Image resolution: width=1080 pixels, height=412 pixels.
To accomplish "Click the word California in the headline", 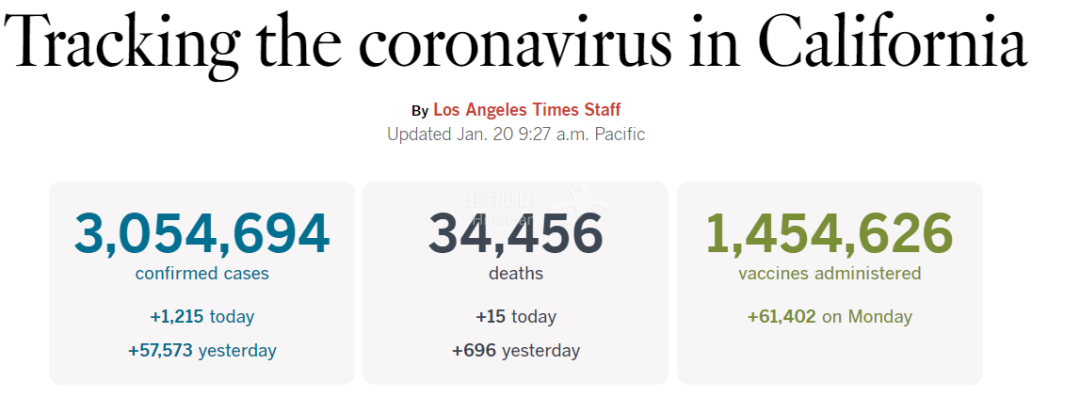I will (x=893, y=43).
